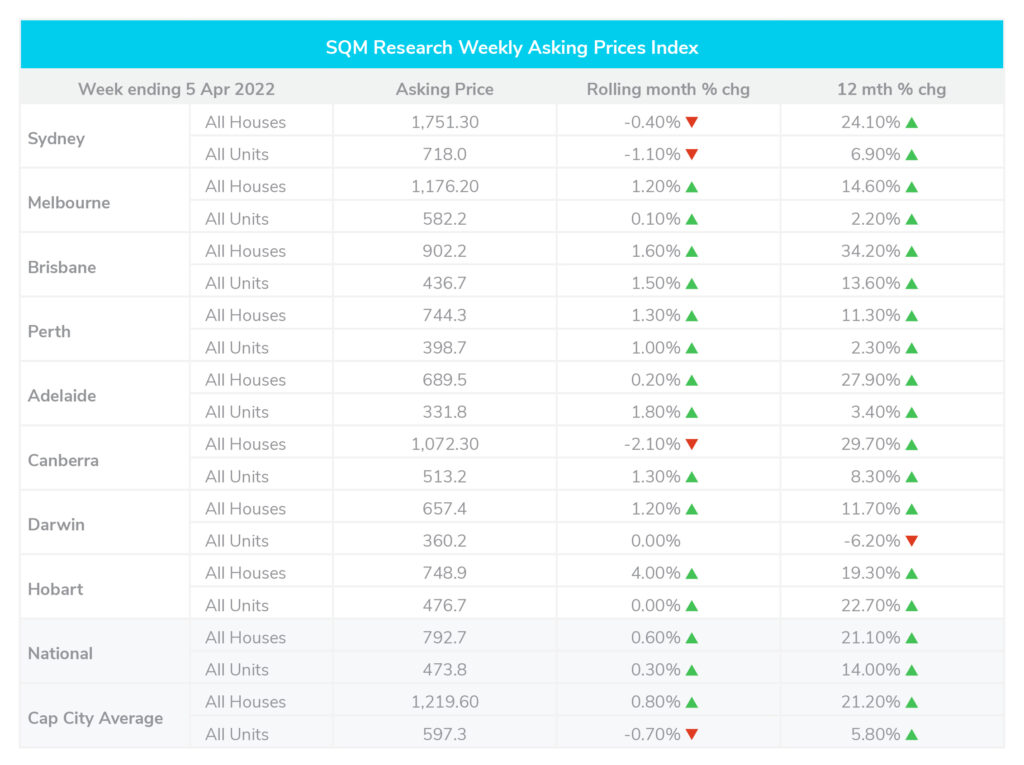This screenshot has width=1024, height=765.
Task: Select the Darwin row label
Action: (56, 525)
